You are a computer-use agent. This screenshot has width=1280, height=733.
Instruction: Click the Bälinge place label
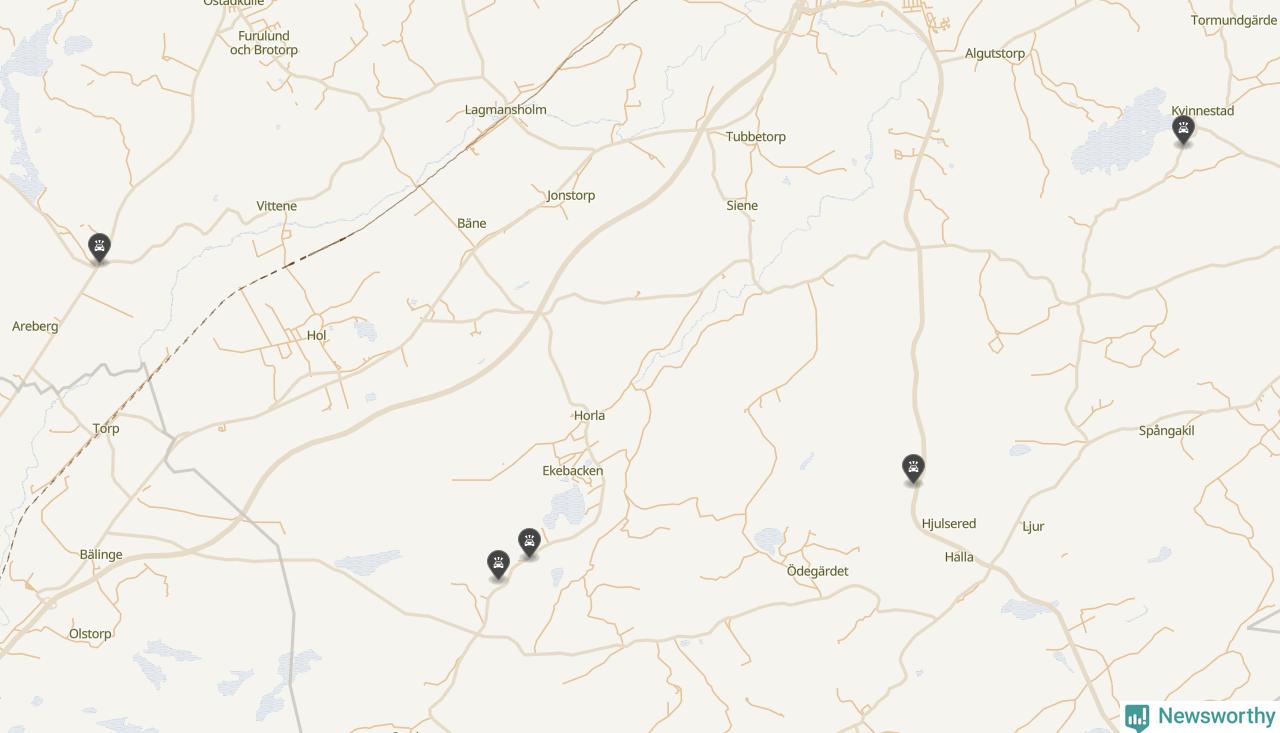(x=101, y=555)
